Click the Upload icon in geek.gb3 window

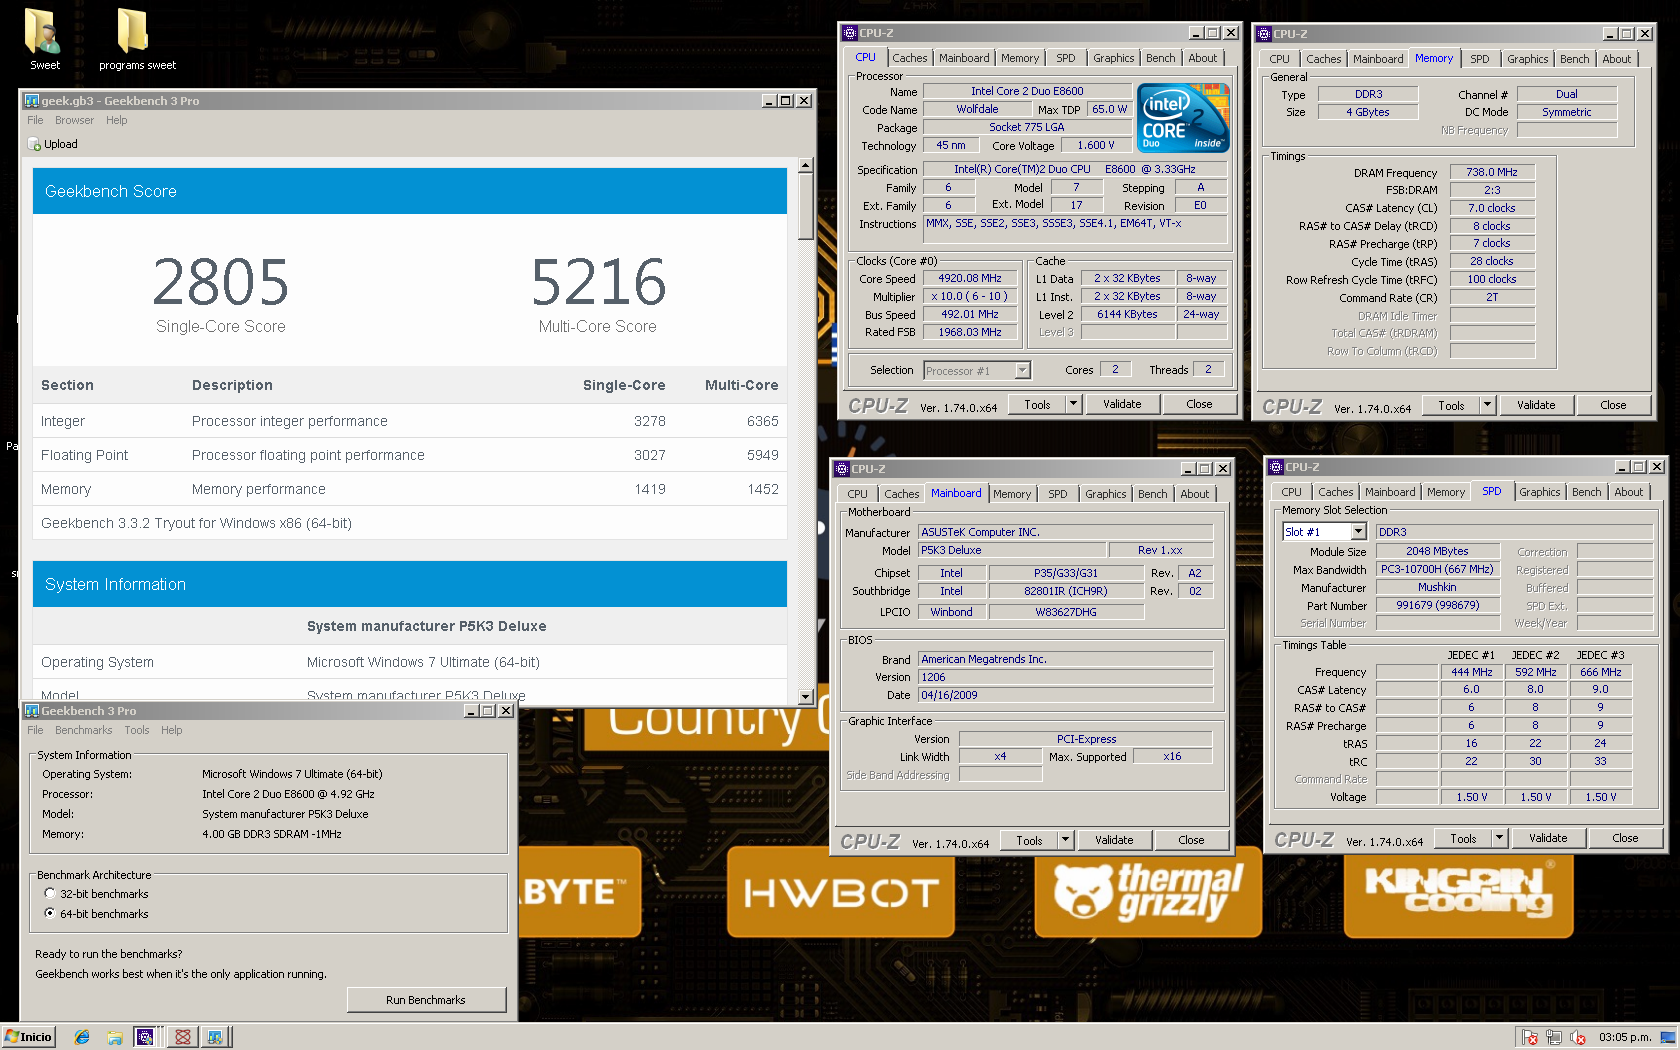point(34,144)
